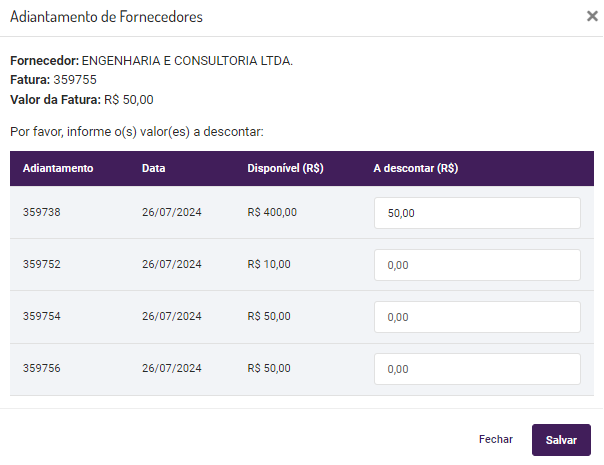Click the R$ 10,00 available amount
Image resolution: width=604 pixels, height=465 pixels.
pos(269,264)
